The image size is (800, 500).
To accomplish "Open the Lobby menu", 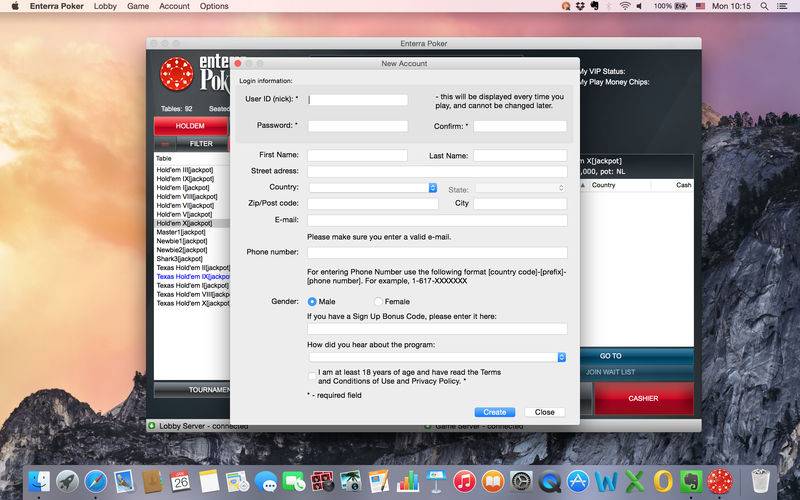I will [x=105, y=6].
